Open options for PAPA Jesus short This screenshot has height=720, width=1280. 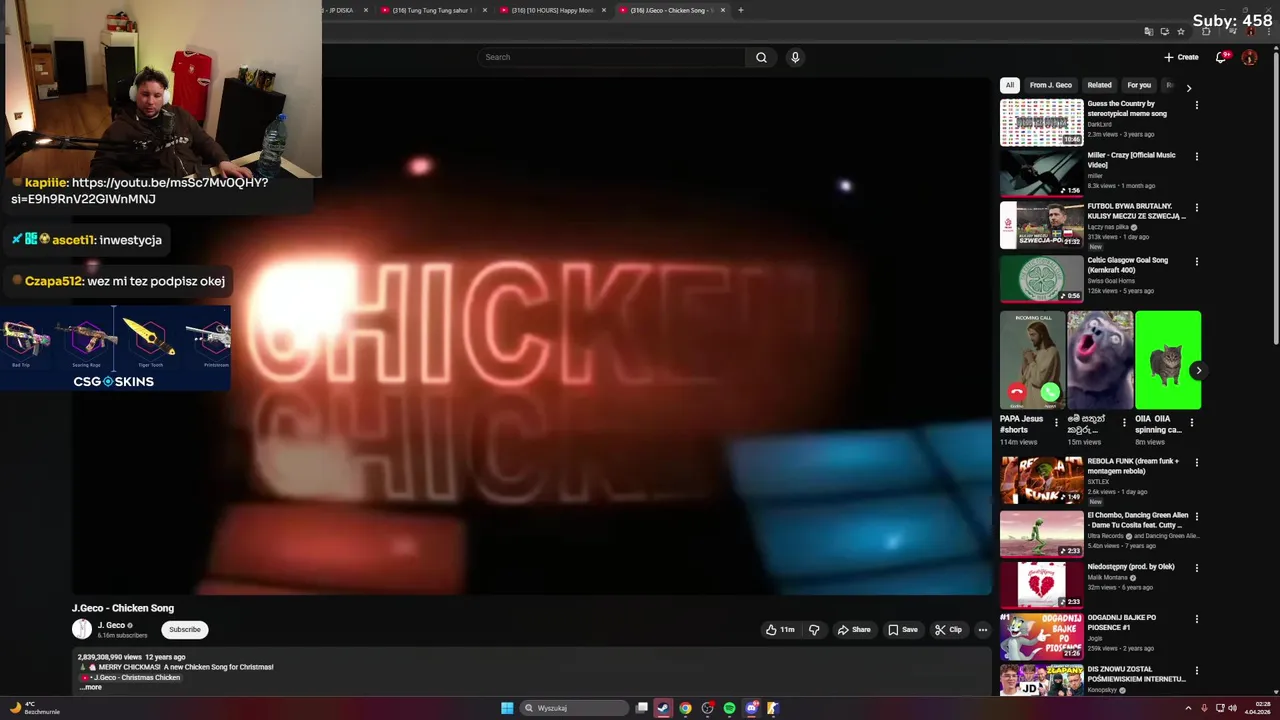(x=1056, y=422)
